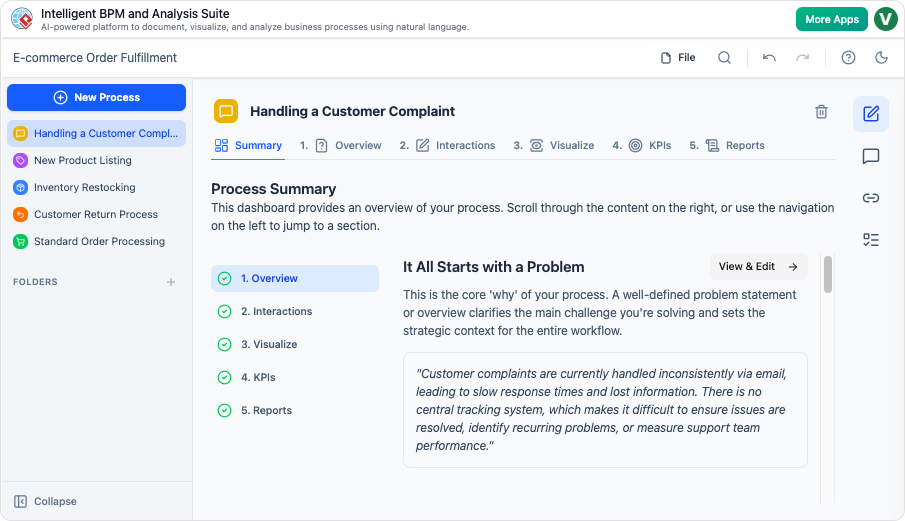Jump to 3. Visualize section in navigation
The width and height of the screenshot is (905, 521).
pyautogui.click(x=269, y=344)
